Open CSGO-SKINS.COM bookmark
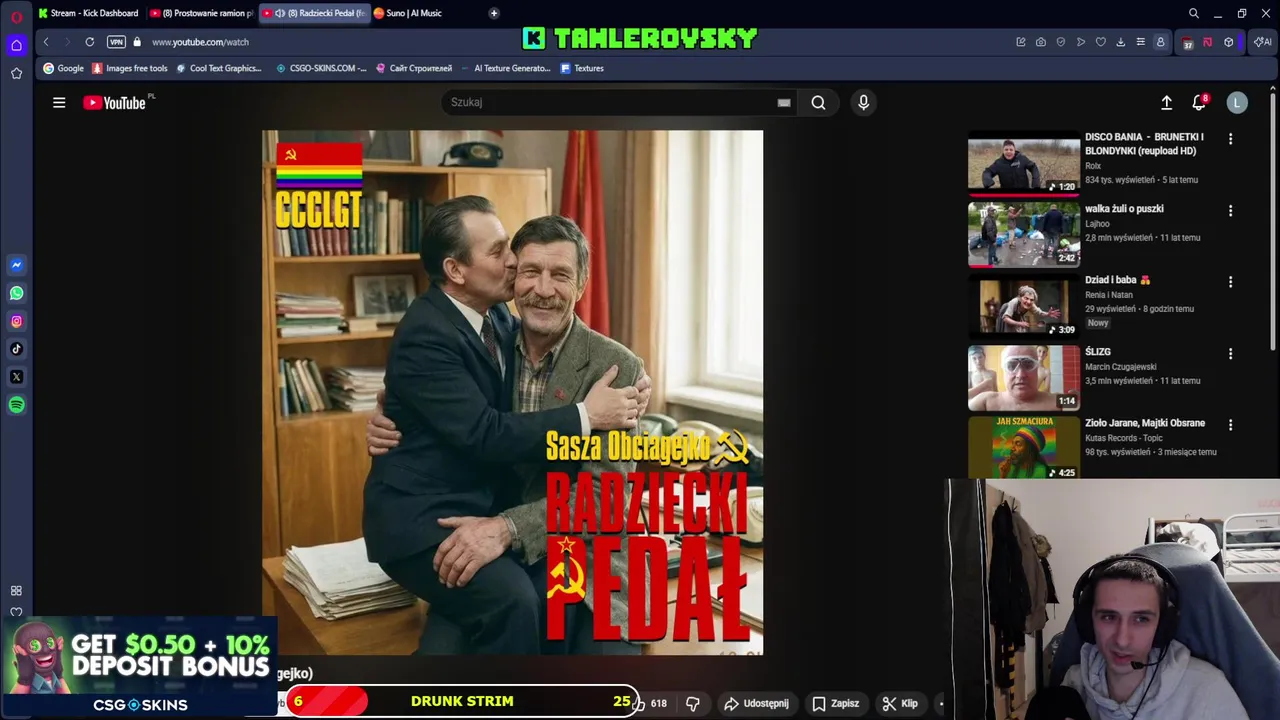The height and width of the screenshot is (720, 1280). [320, 68]
